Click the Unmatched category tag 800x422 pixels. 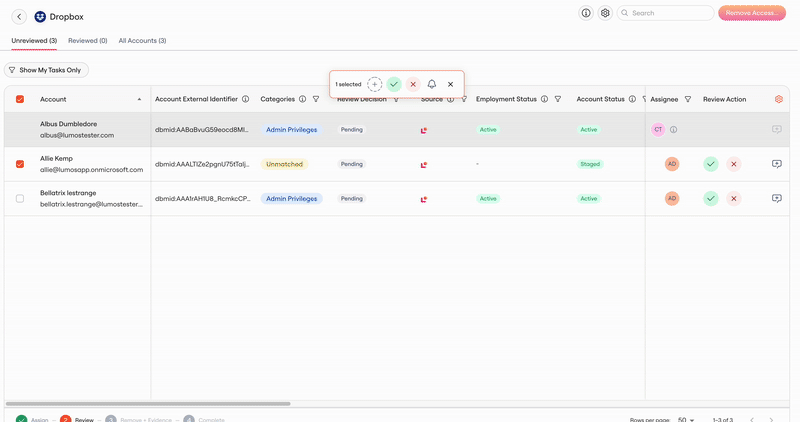[x=284, y=164]
